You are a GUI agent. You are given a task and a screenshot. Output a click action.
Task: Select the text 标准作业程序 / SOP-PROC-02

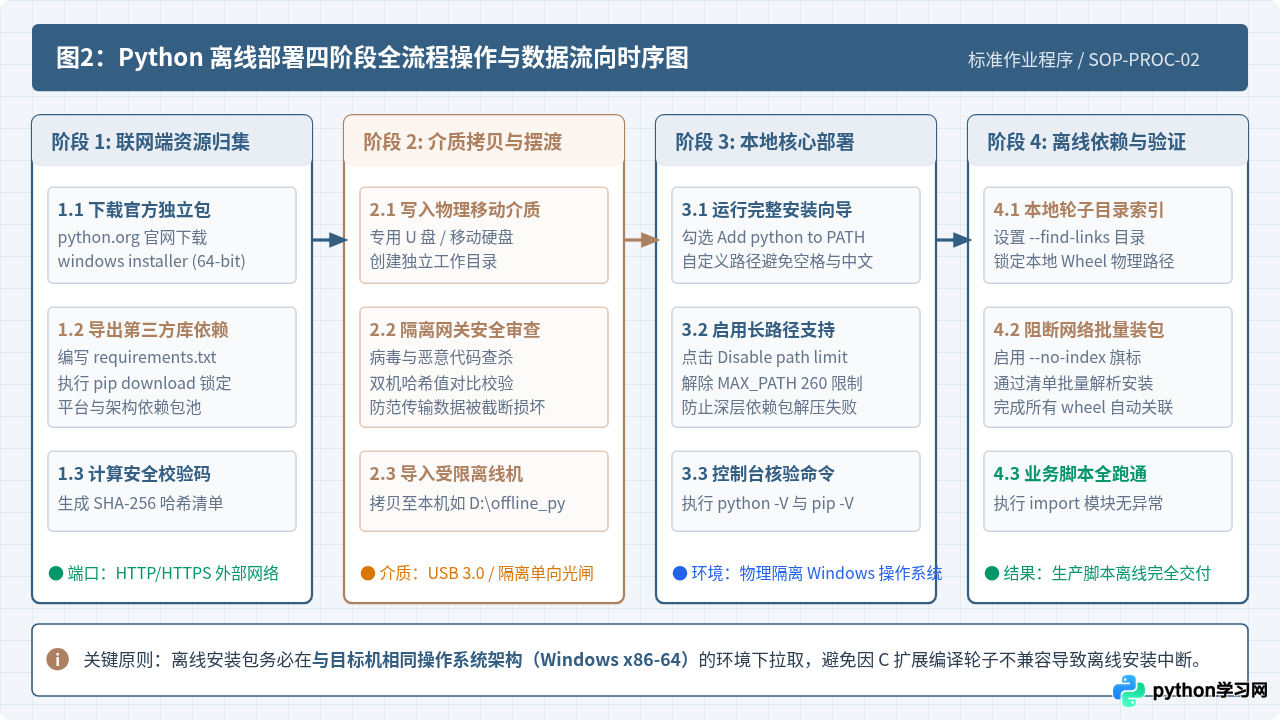point(1084,60)
